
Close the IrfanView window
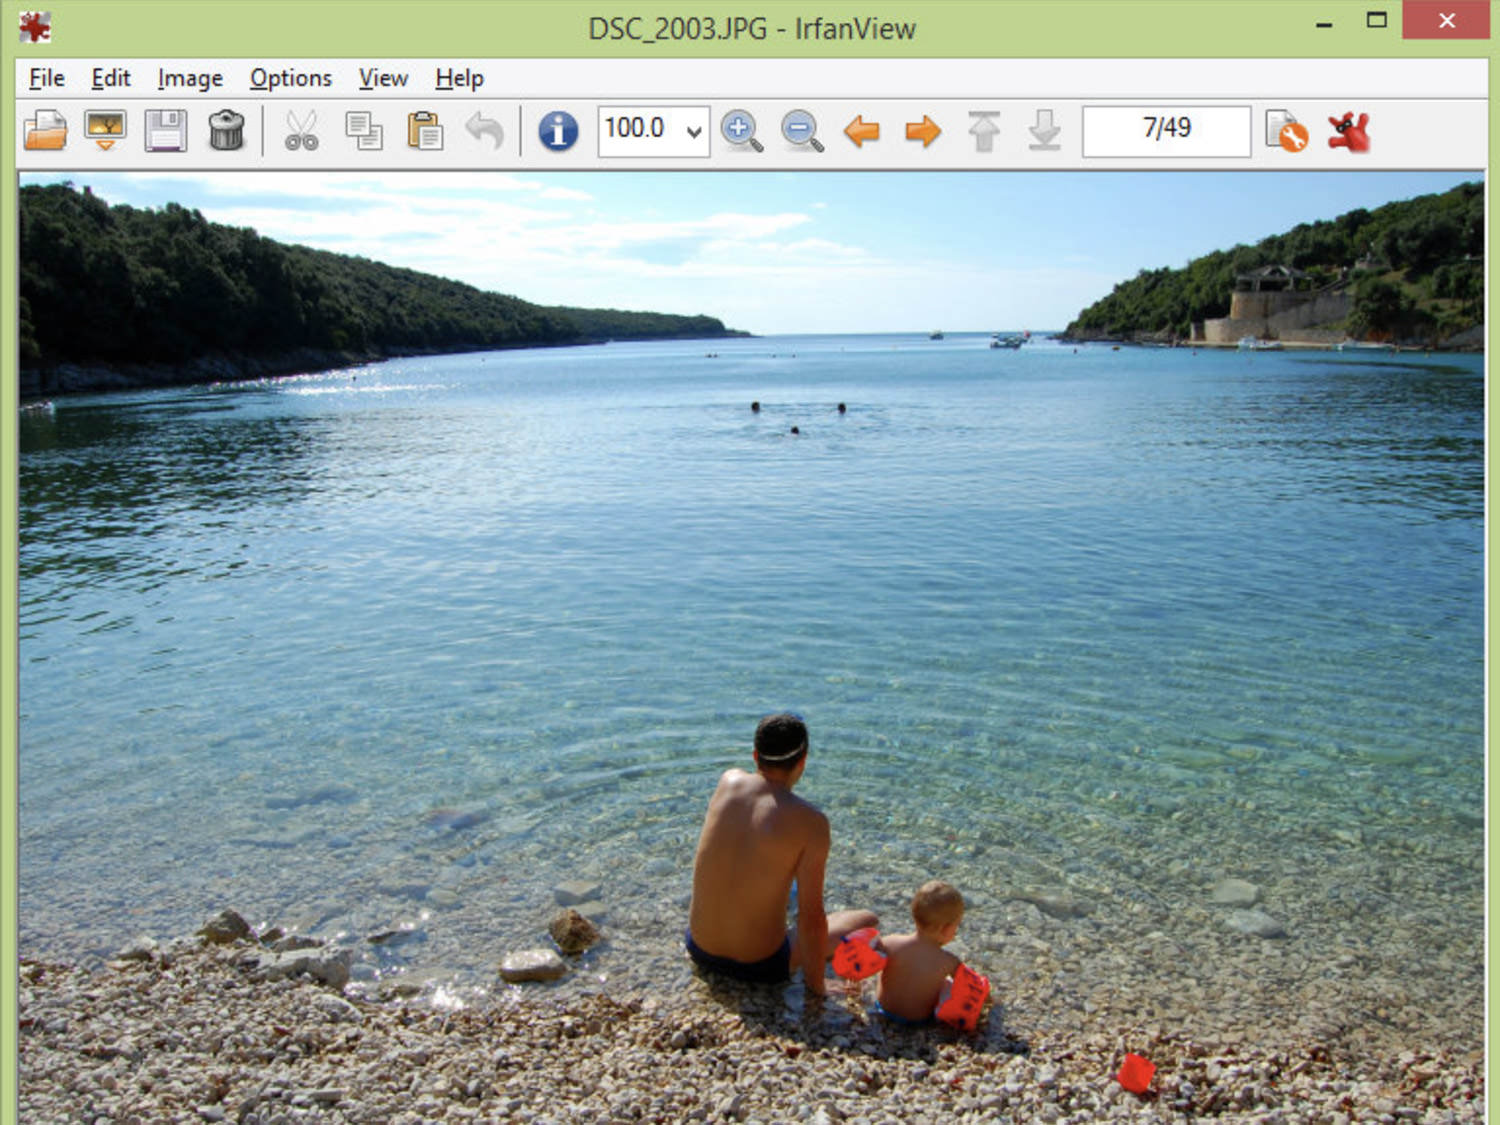pos(1446,20)
